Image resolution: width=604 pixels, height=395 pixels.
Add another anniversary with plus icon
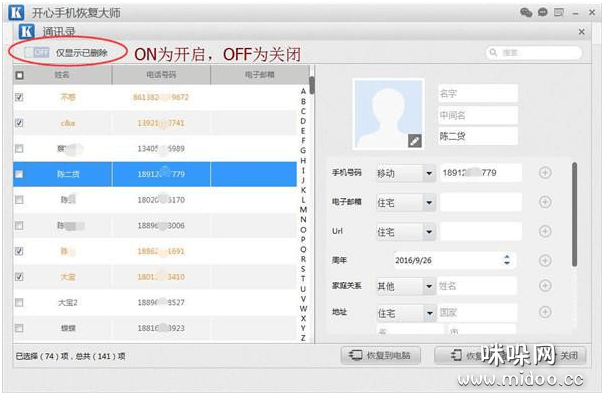point(545,261)
